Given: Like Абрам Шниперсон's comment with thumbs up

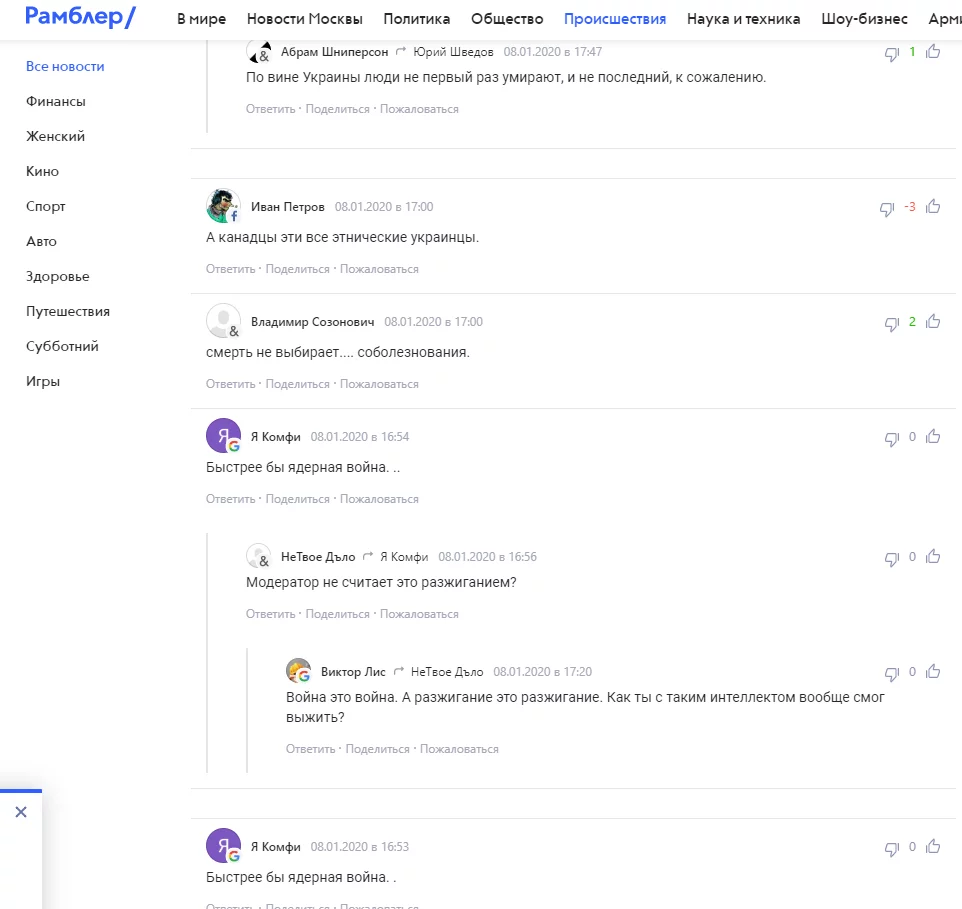Looking at the screenshot, I should 933,52.
